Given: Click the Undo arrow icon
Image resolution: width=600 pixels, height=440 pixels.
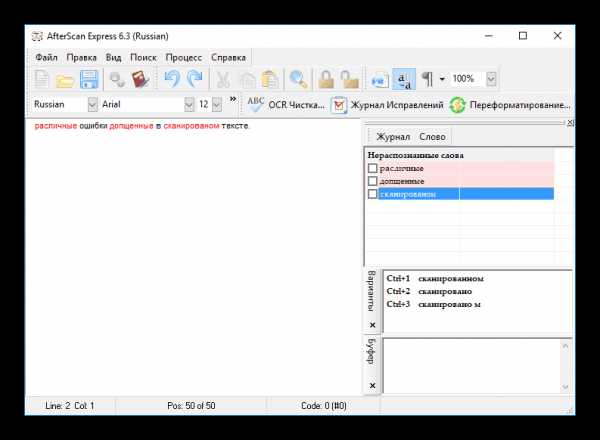Looking at the screenshot, I should pos(172,79).
